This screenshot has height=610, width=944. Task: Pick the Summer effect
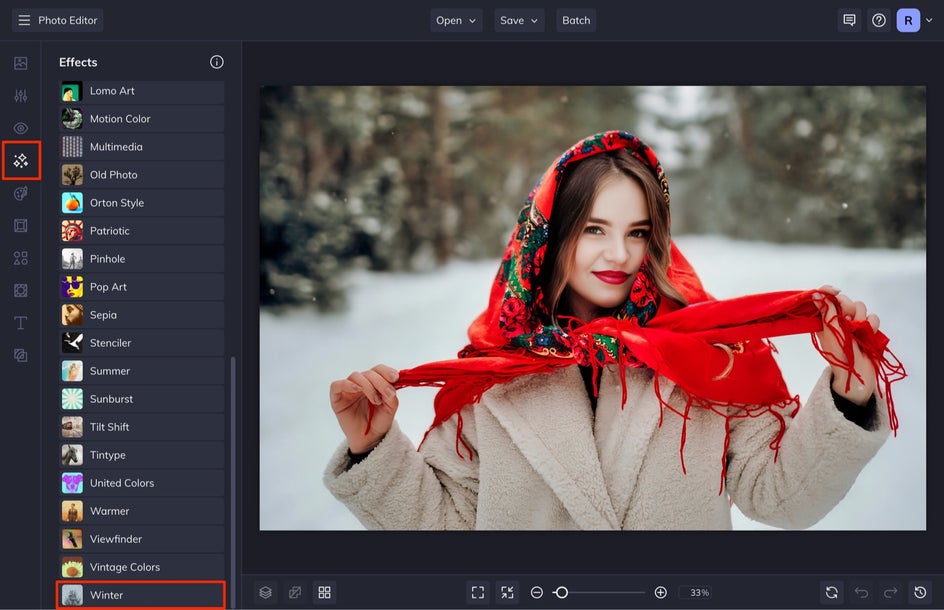[x=142, y=371]
